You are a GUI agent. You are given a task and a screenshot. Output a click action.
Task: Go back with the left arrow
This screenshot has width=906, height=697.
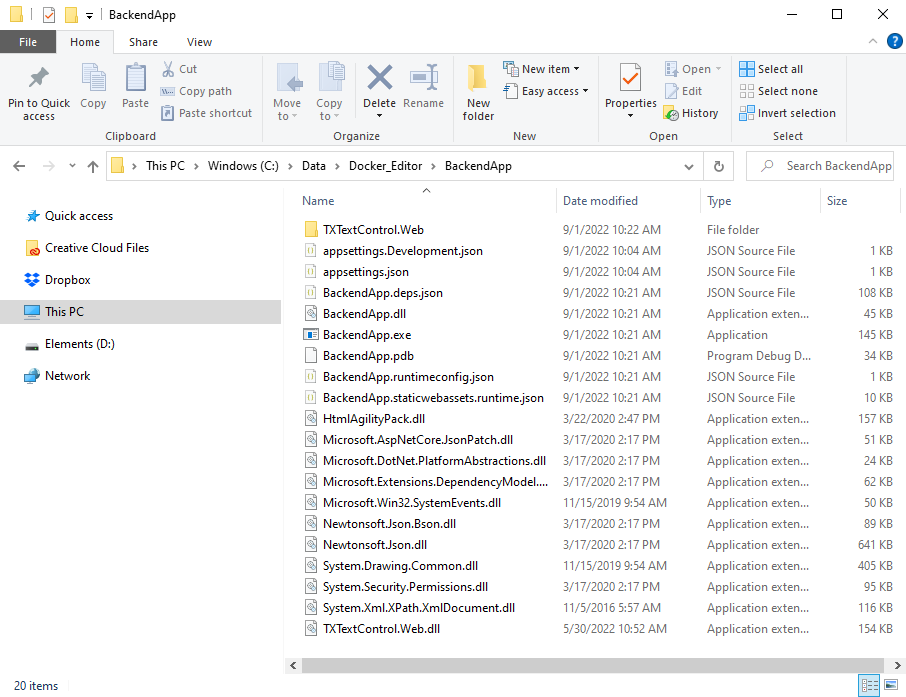(19, 166)
